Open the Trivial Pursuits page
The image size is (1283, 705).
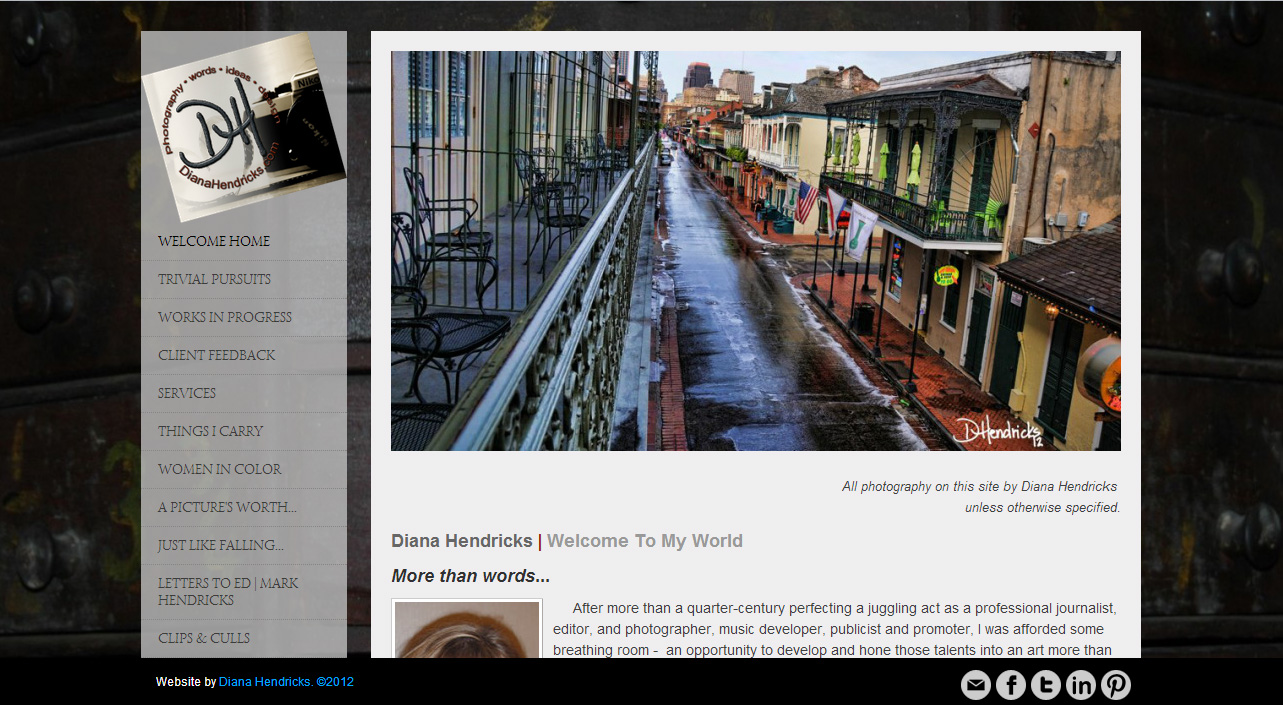coord(214,279)
